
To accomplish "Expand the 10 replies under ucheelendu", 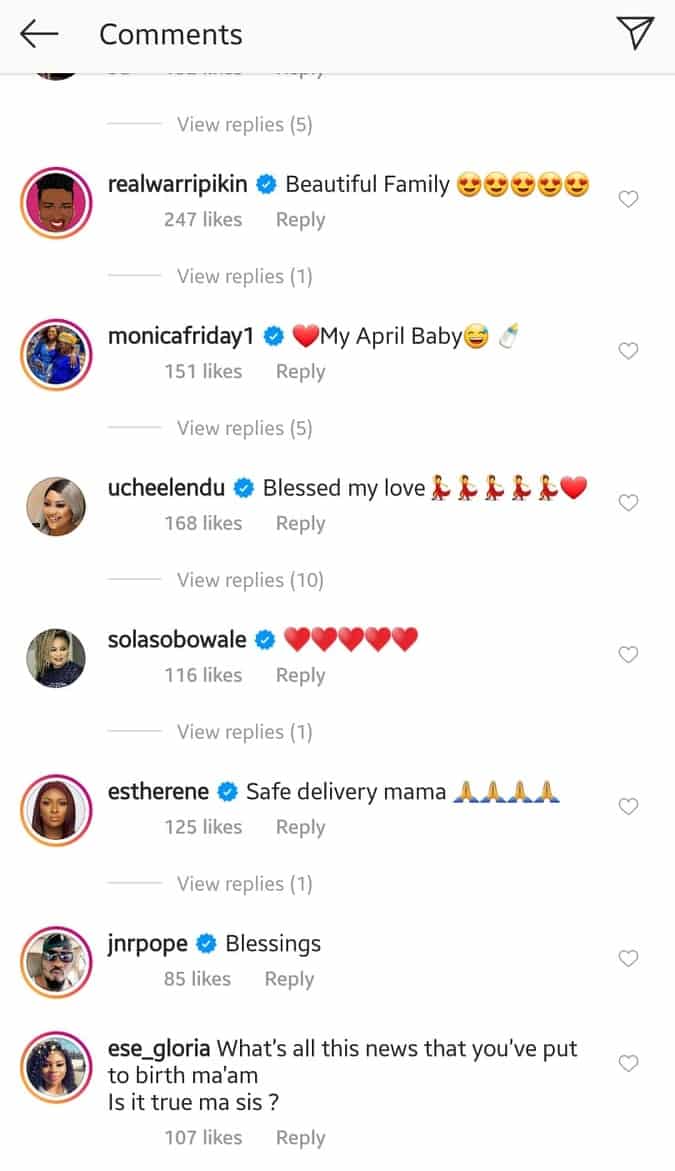I will 250,580.
